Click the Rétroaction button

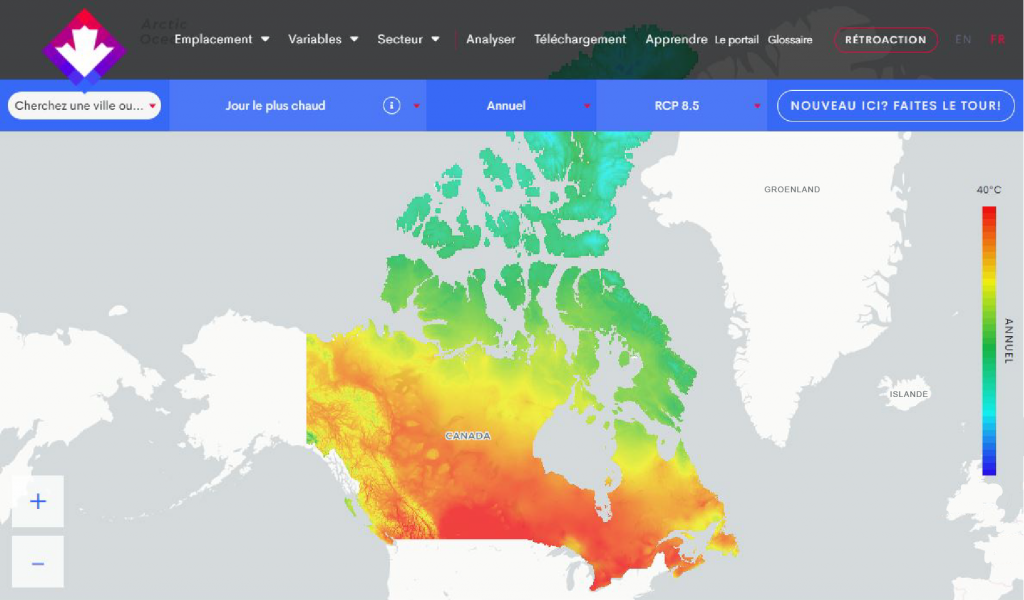[885, 40]
